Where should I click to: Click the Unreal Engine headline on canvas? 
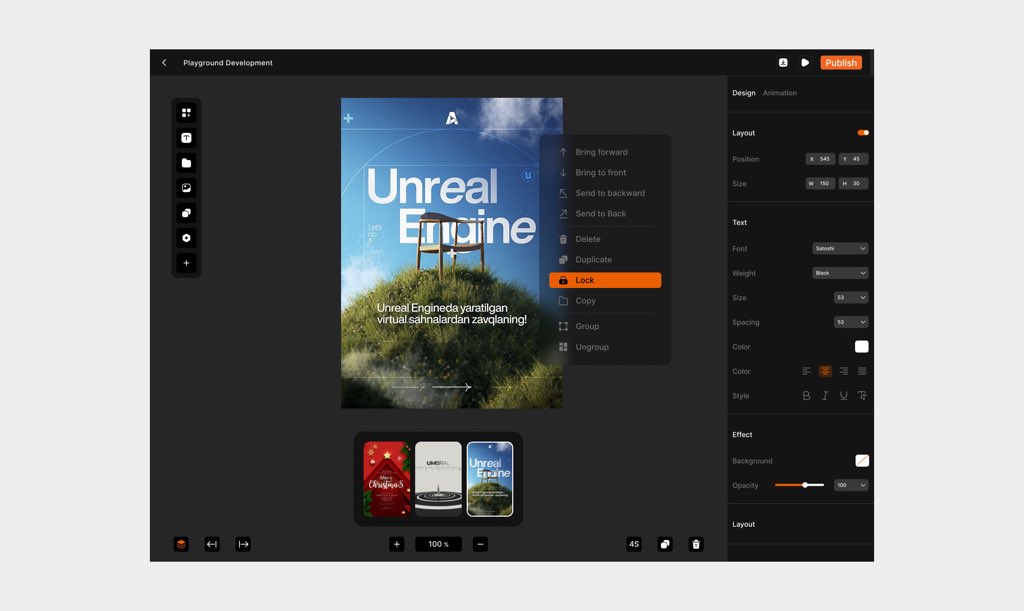451,206
